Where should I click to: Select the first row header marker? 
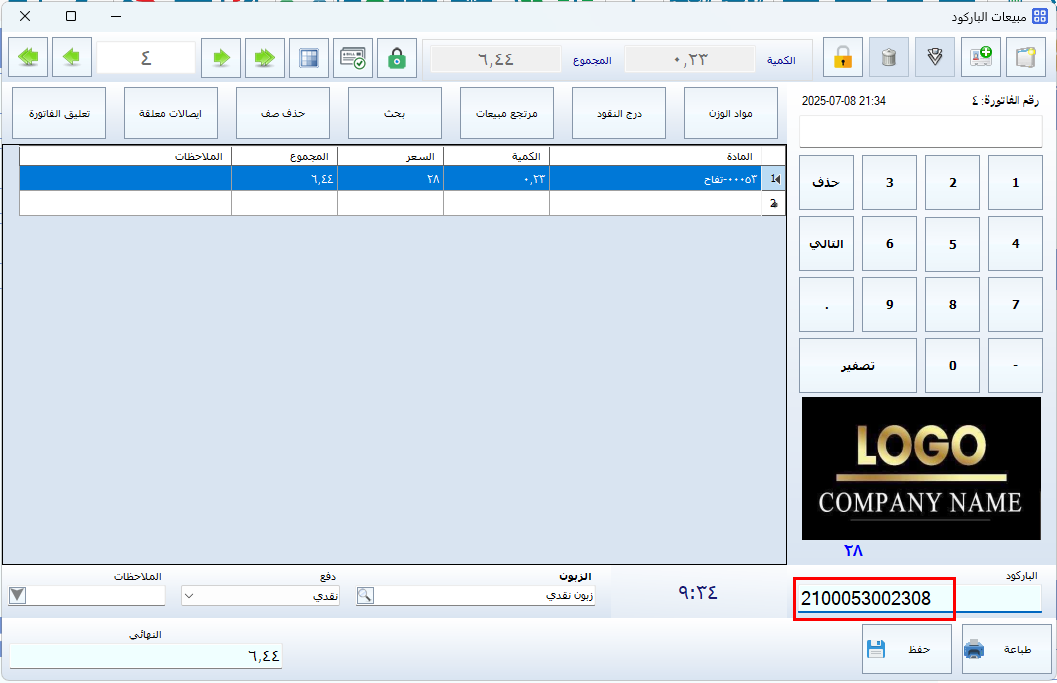[774, 179]
